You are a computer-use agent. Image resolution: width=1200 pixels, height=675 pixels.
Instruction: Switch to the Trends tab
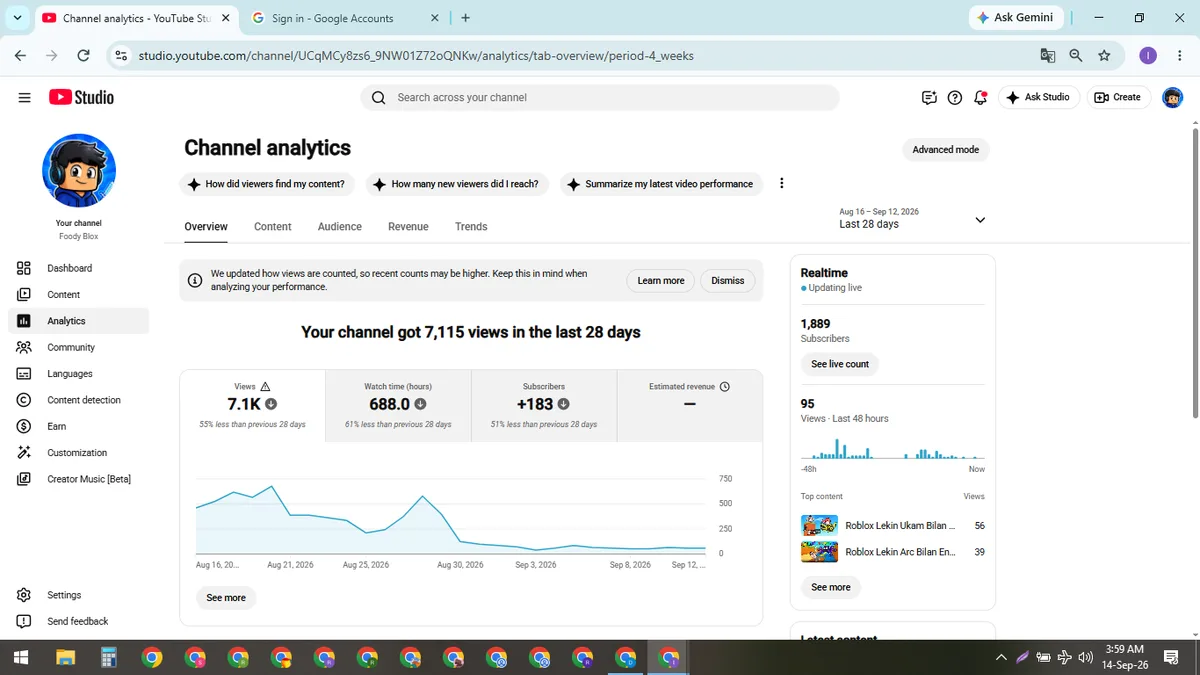click(x=471, y=227)
